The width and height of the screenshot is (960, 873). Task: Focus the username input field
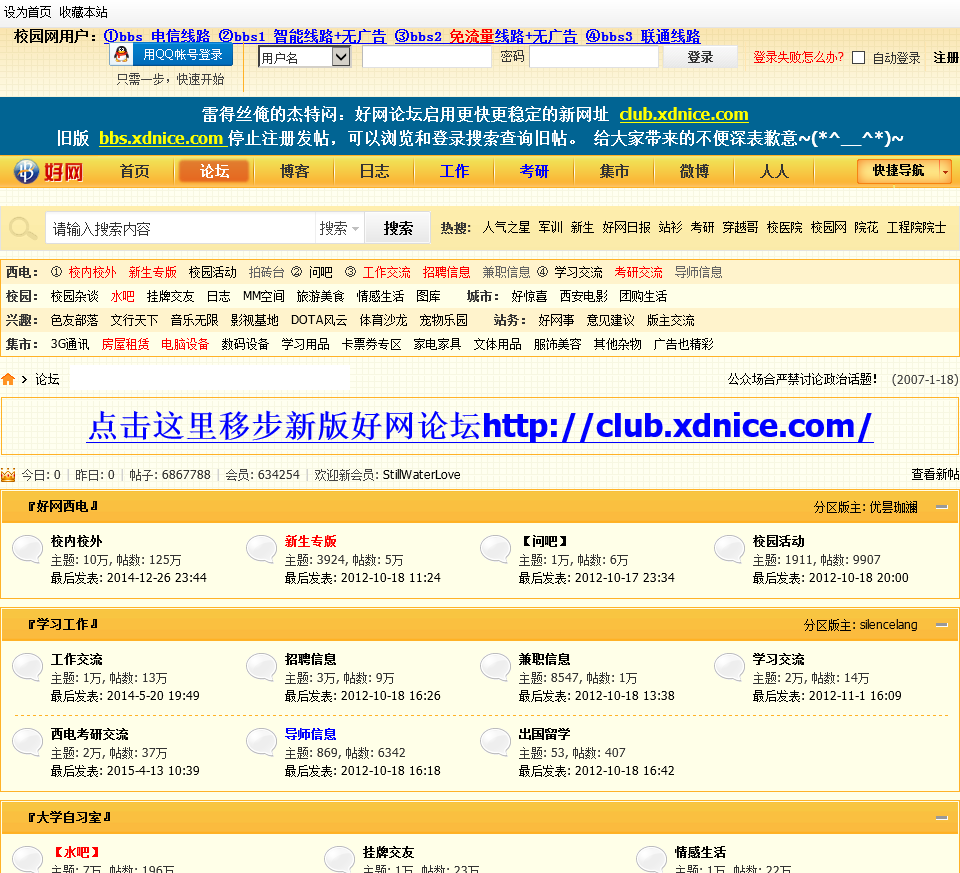tap(427, 57)
